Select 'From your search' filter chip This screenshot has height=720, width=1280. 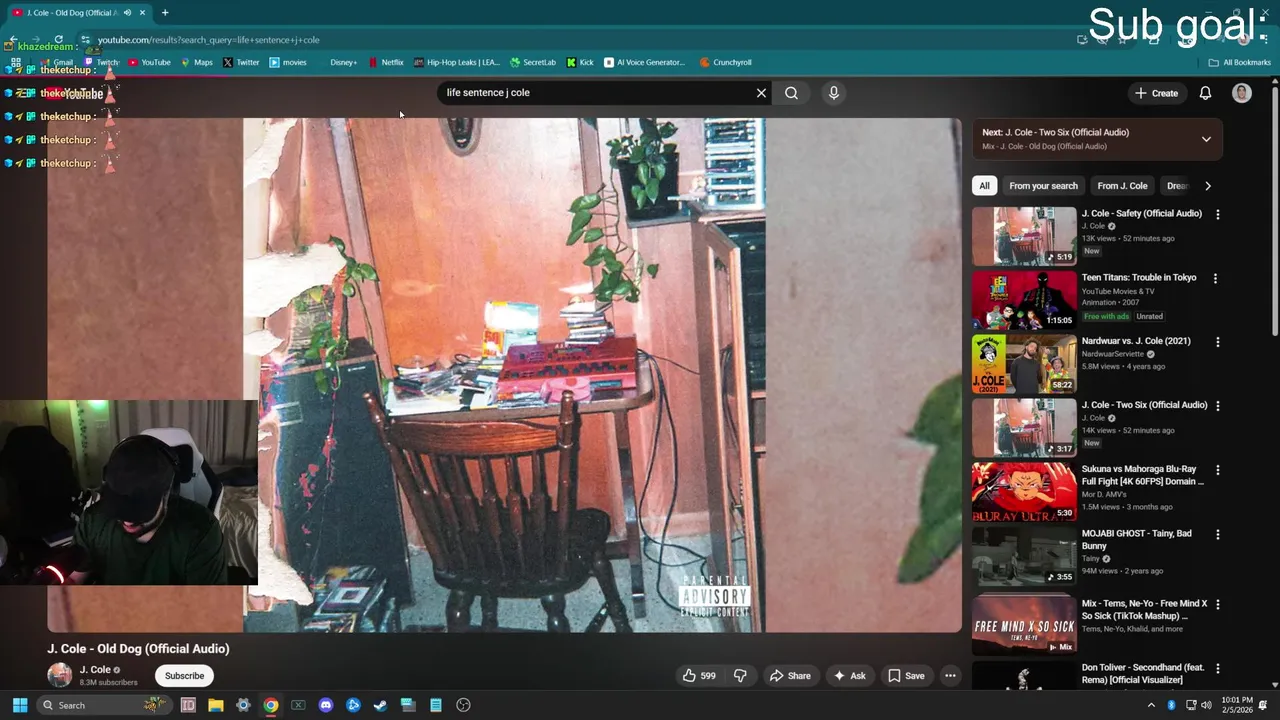click(x=1043, y=186)
